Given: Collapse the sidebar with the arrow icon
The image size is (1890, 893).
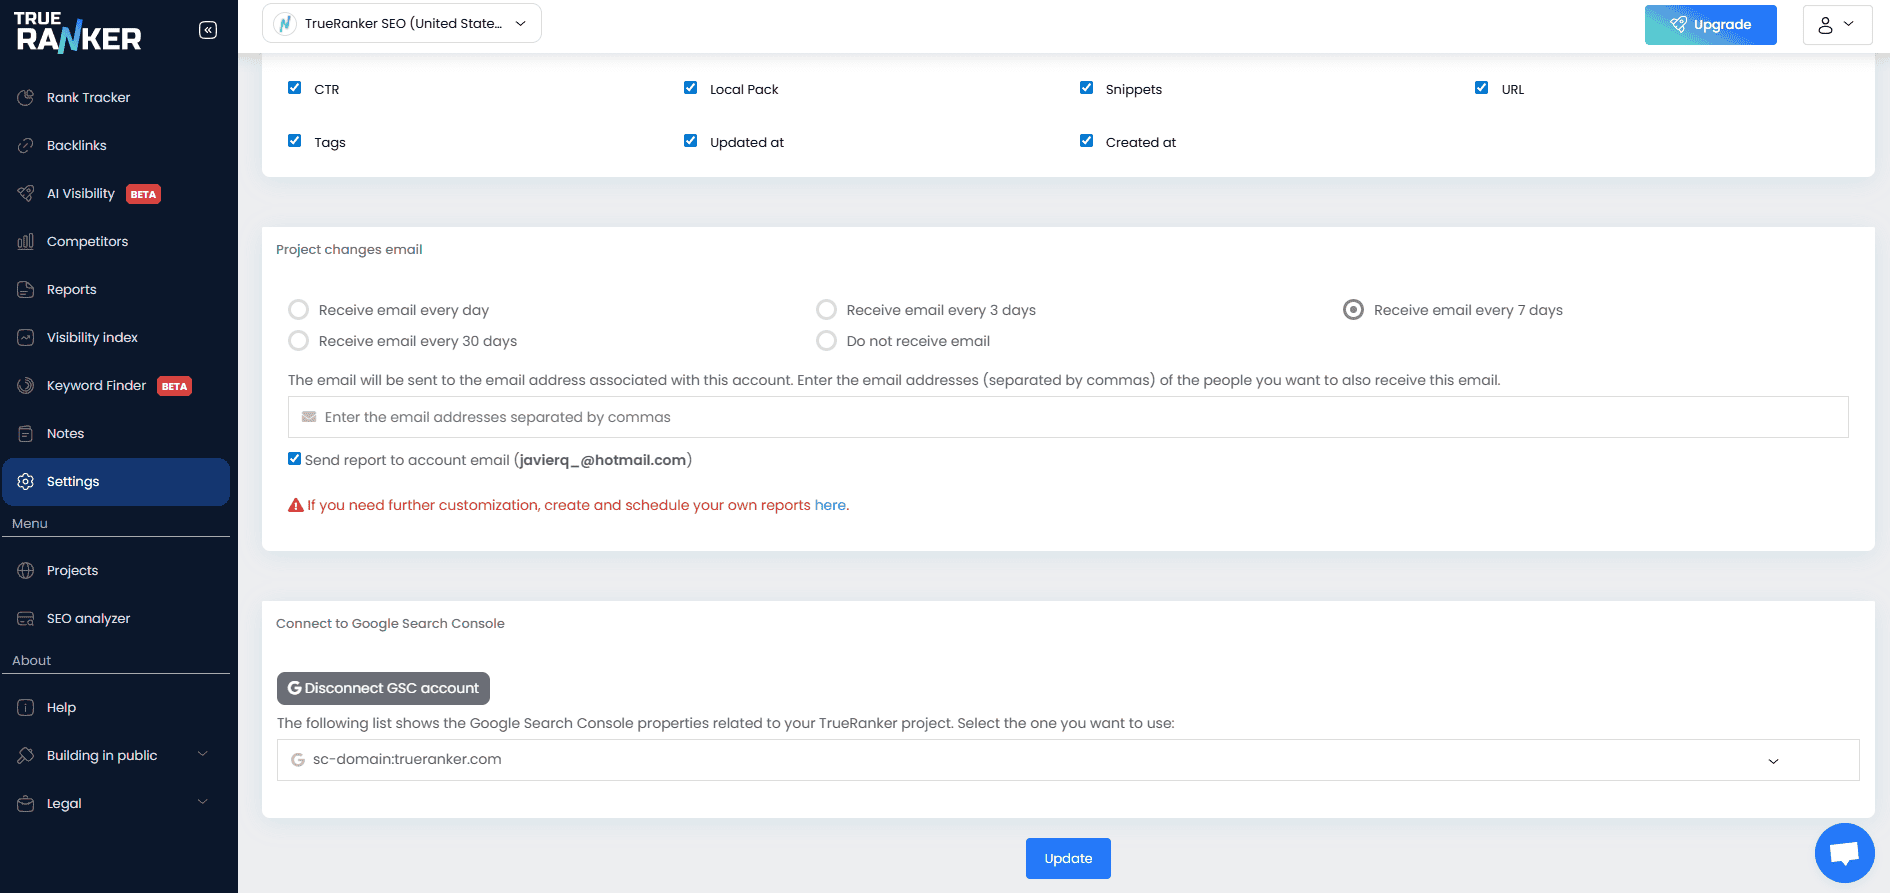Looking at the screenshot, I should pyautogui.click(x=208, y=30).
